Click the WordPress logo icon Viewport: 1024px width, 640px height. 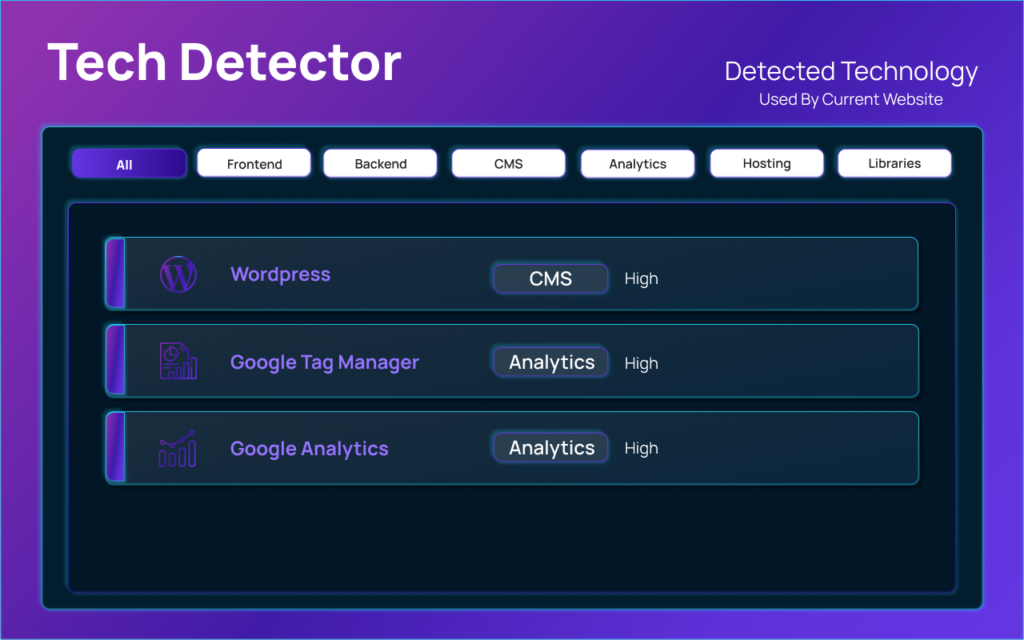178,275
